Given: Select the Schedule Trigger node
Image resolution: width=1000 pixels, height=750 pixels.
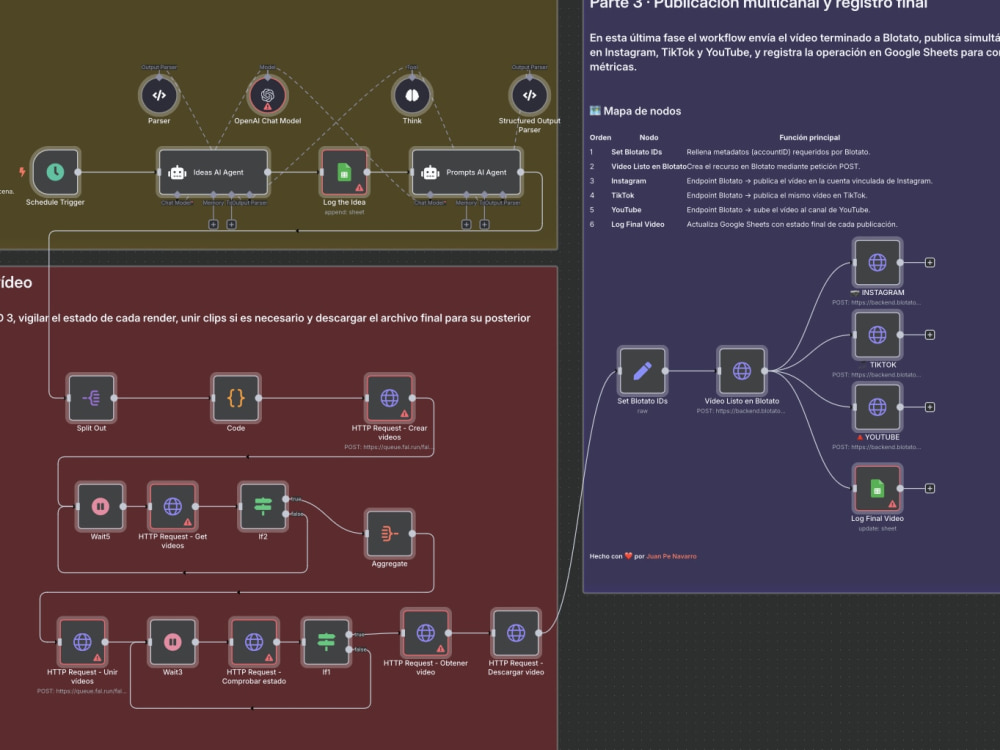Looking at the screenshot, I should tap(55, 172).
